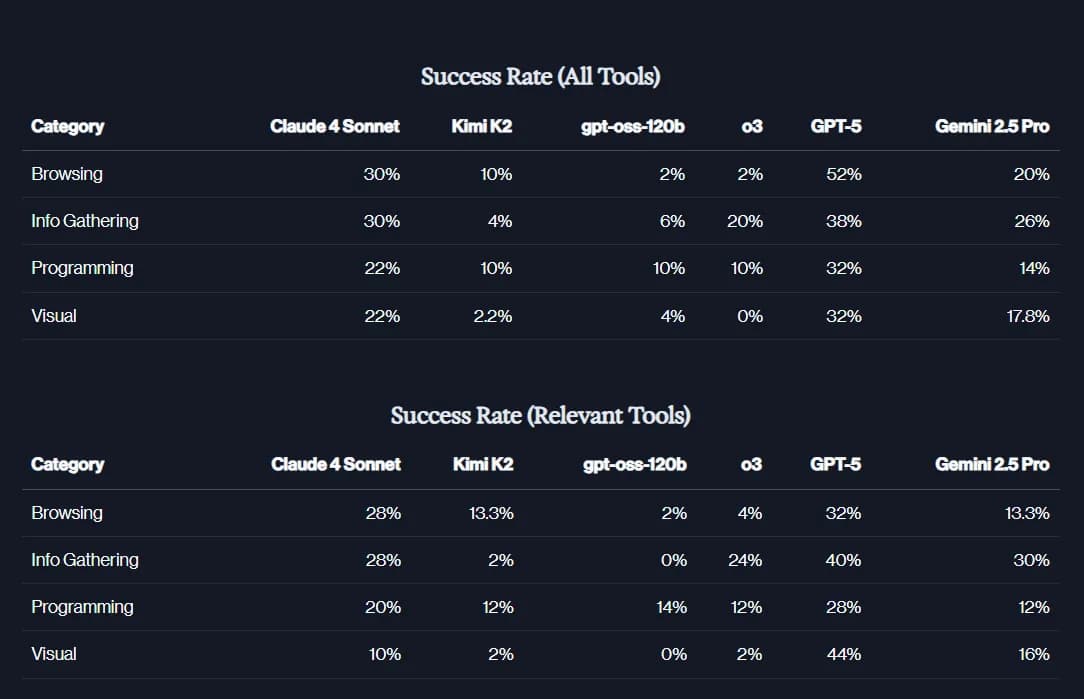1084x699 pixels.
Task: Select the gpt-oss-120b column header in All Tools table
Action: (x=633, y=126)
